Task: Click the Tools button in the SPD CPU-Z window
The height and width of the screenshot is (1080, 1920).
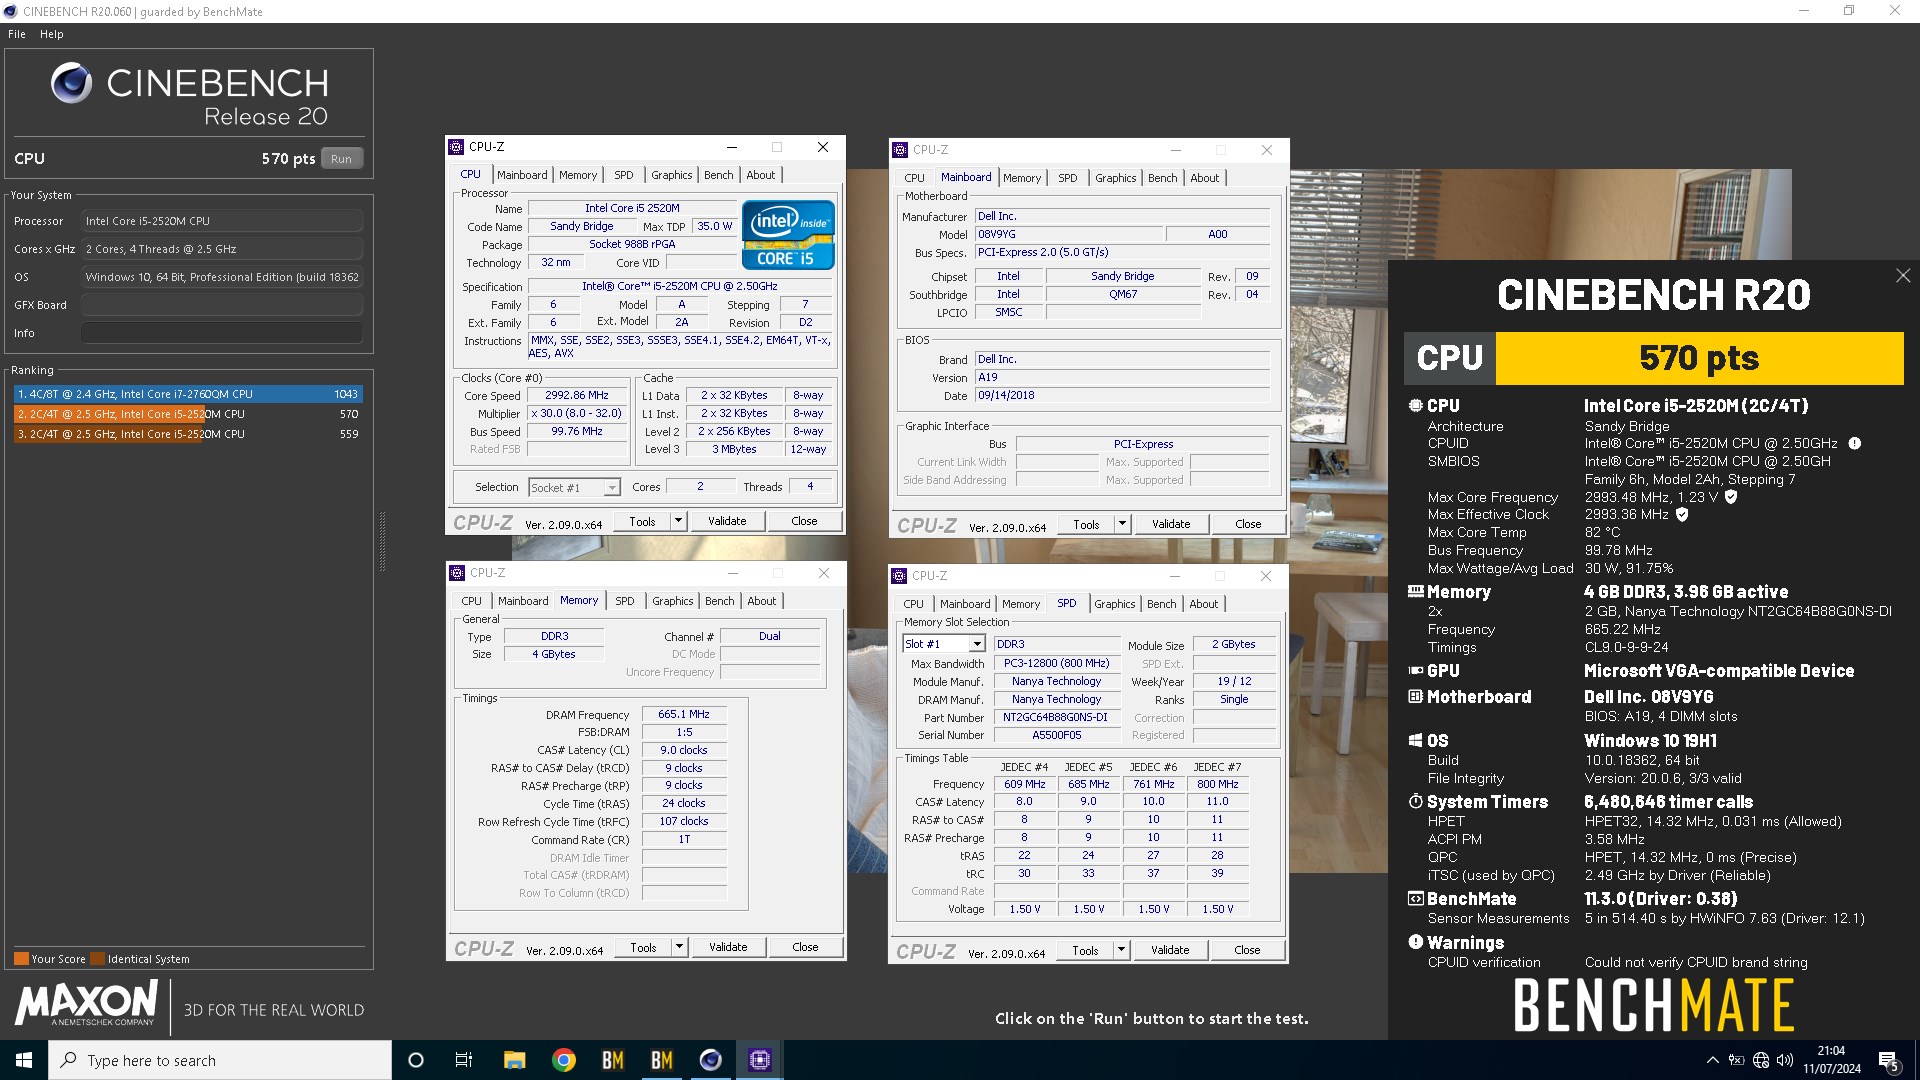Action: coord(1085,950)
